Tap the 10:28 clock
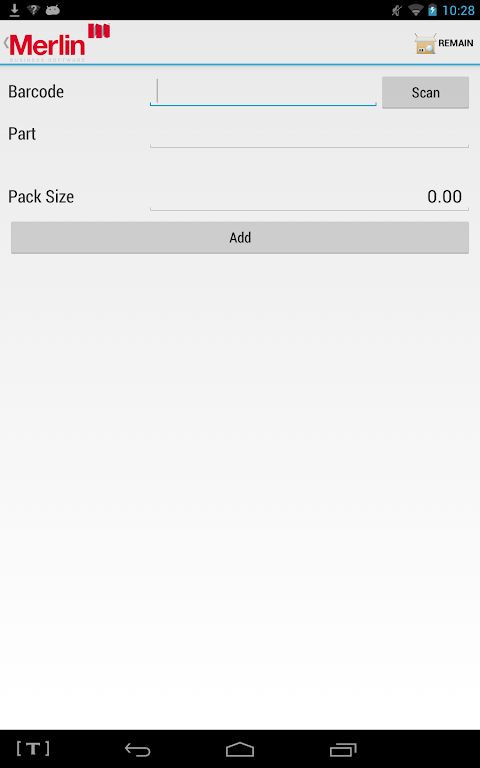480x768 pixels. pyautogui.click(x=458, y=10)
